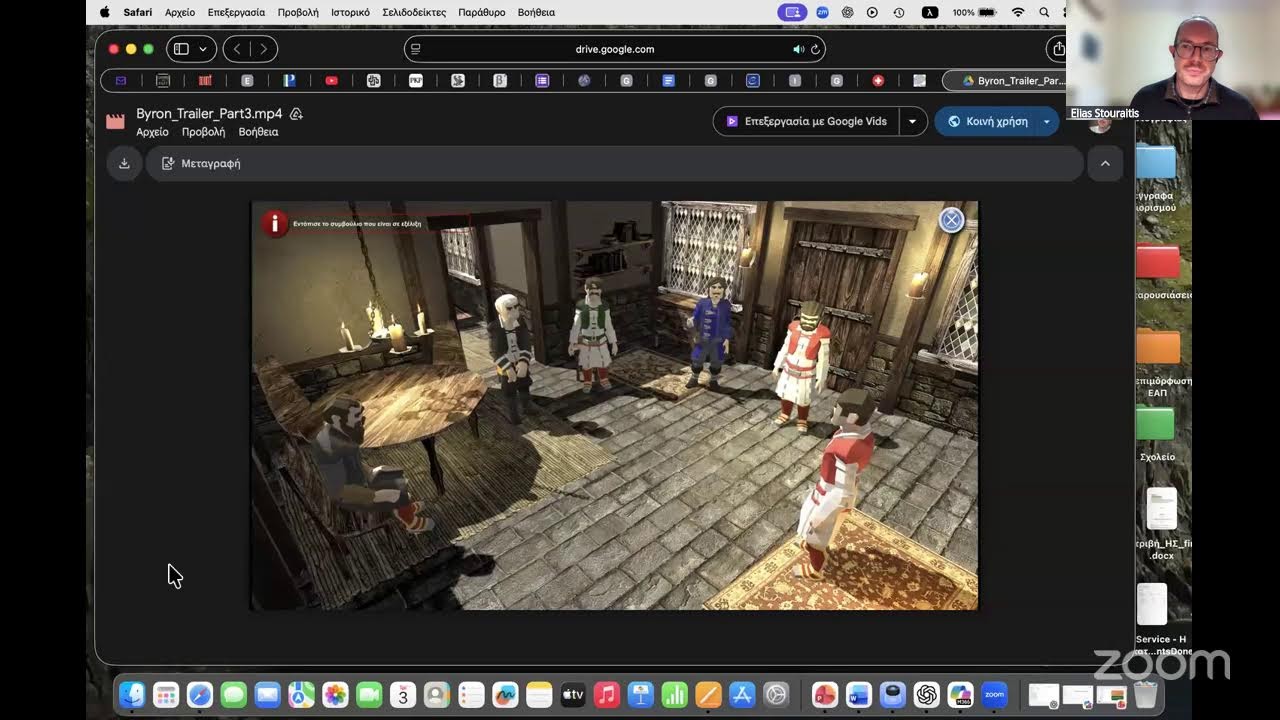Click the Wi-Fi status icon
Viewport: 1280px width, 720px height.
click(x=1018, y=12)
